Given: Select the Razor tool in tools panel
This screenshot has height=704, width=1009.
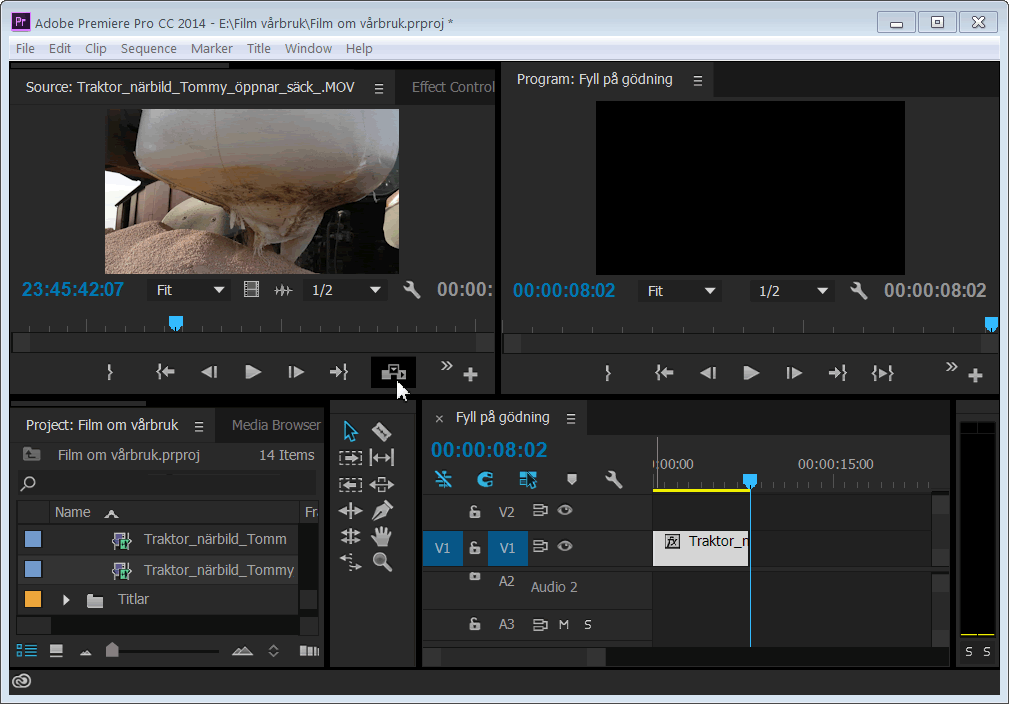Looking at the screenshot, I should click(x=381, y=432).
